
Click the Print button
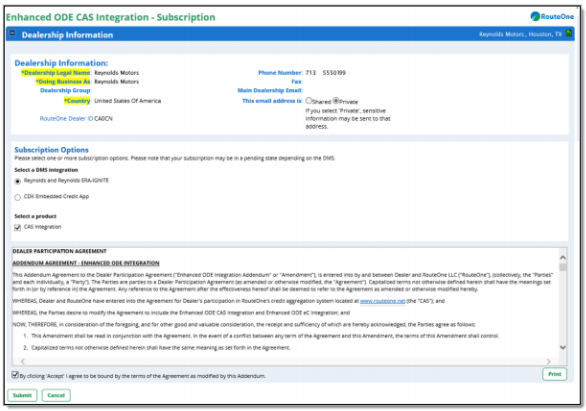(x=555, y=374)
